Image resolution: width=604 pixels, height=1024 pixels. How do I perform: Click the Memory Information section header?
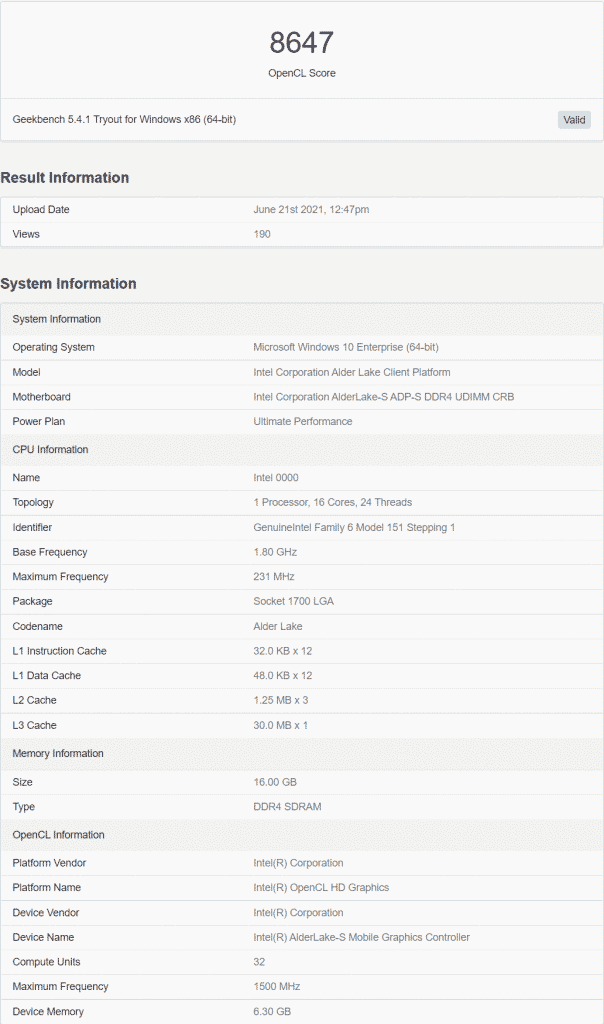[302, 754]
